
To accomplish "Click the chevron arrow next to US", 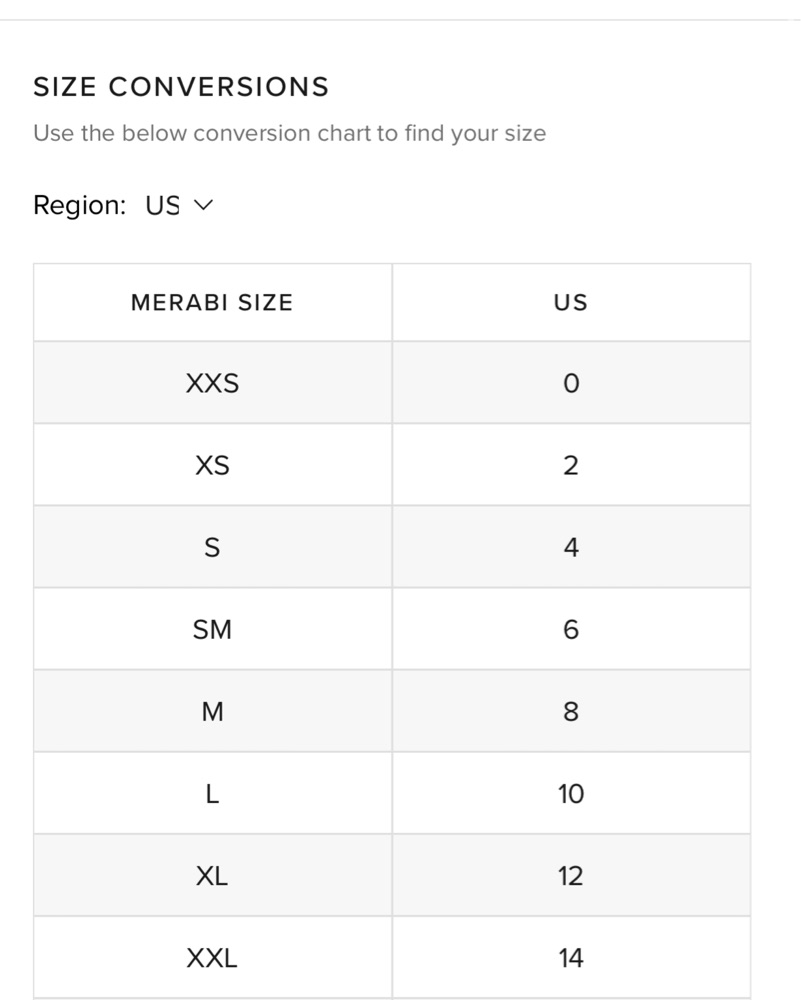I will tap(203, 205).
